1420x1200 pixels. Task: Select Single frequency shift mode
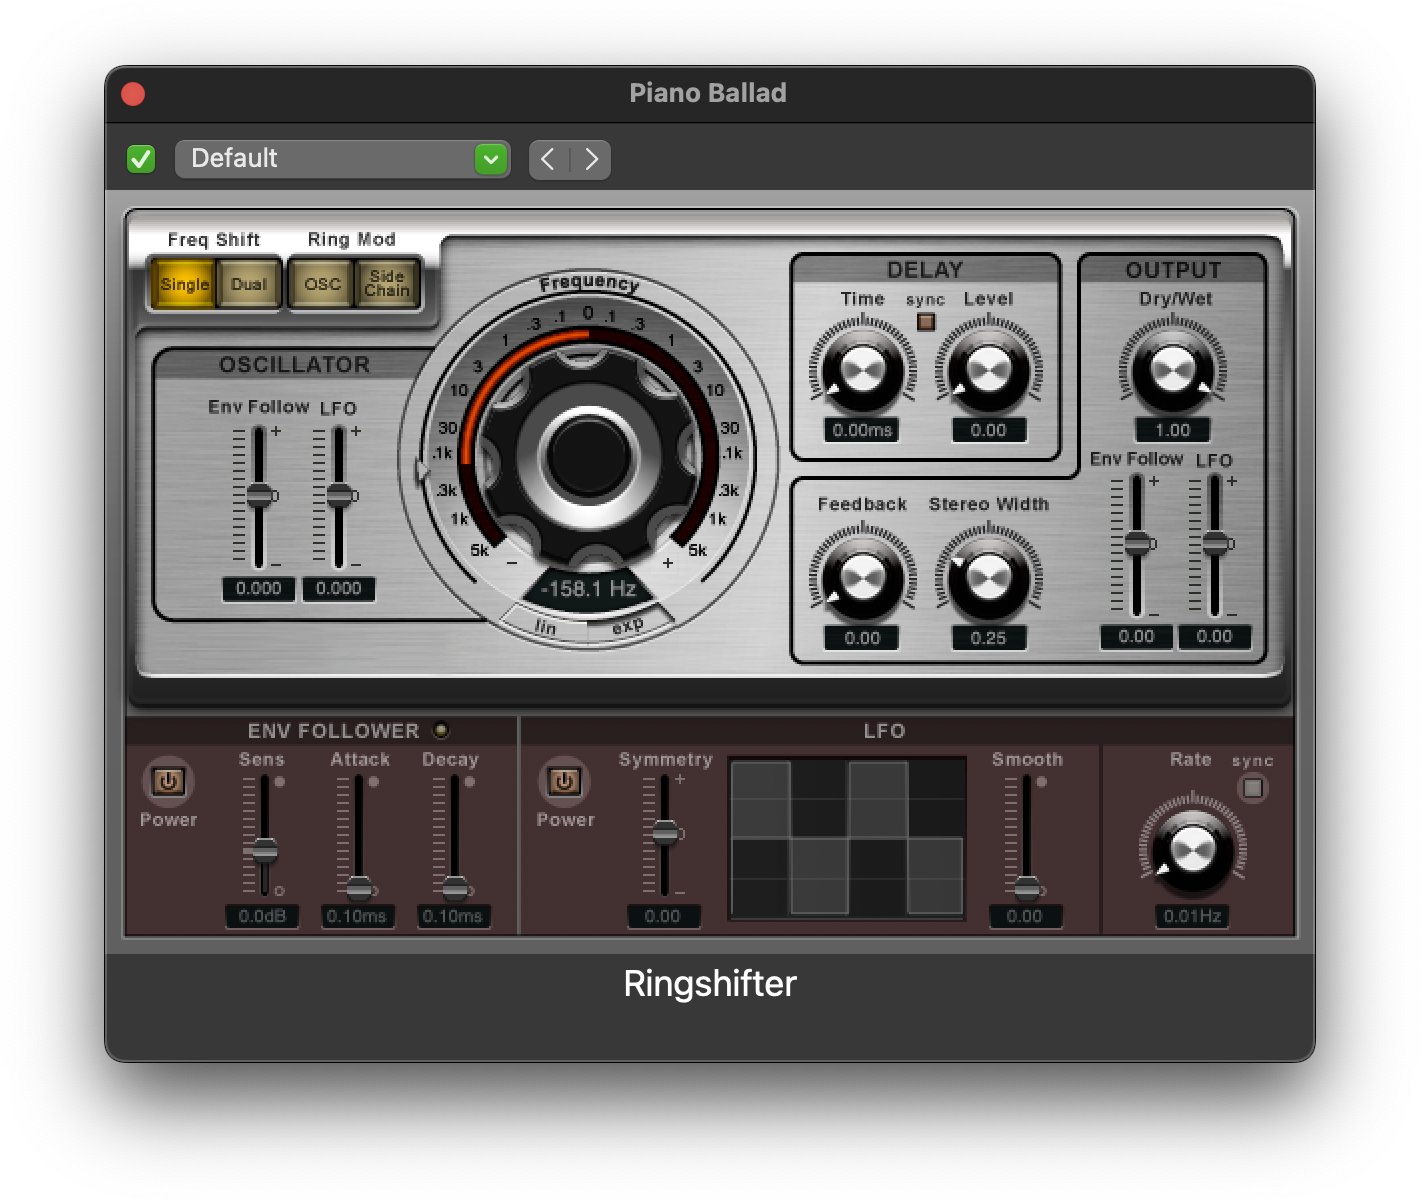point(185,284)
